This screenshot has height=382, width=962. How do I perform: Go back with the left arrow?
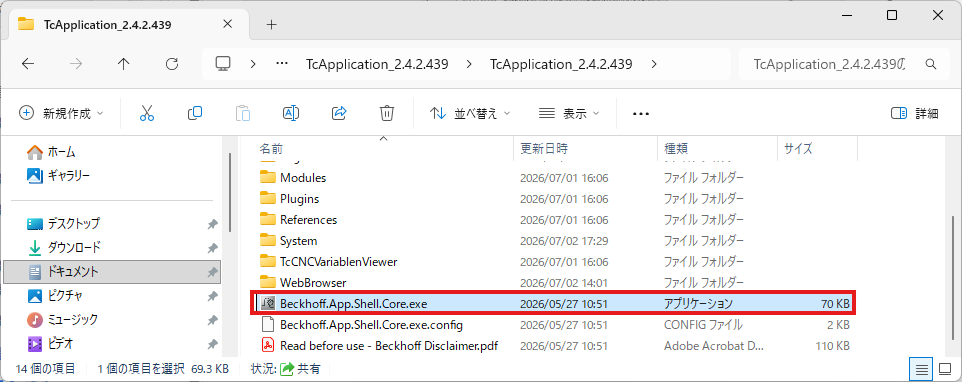[28, 64]
